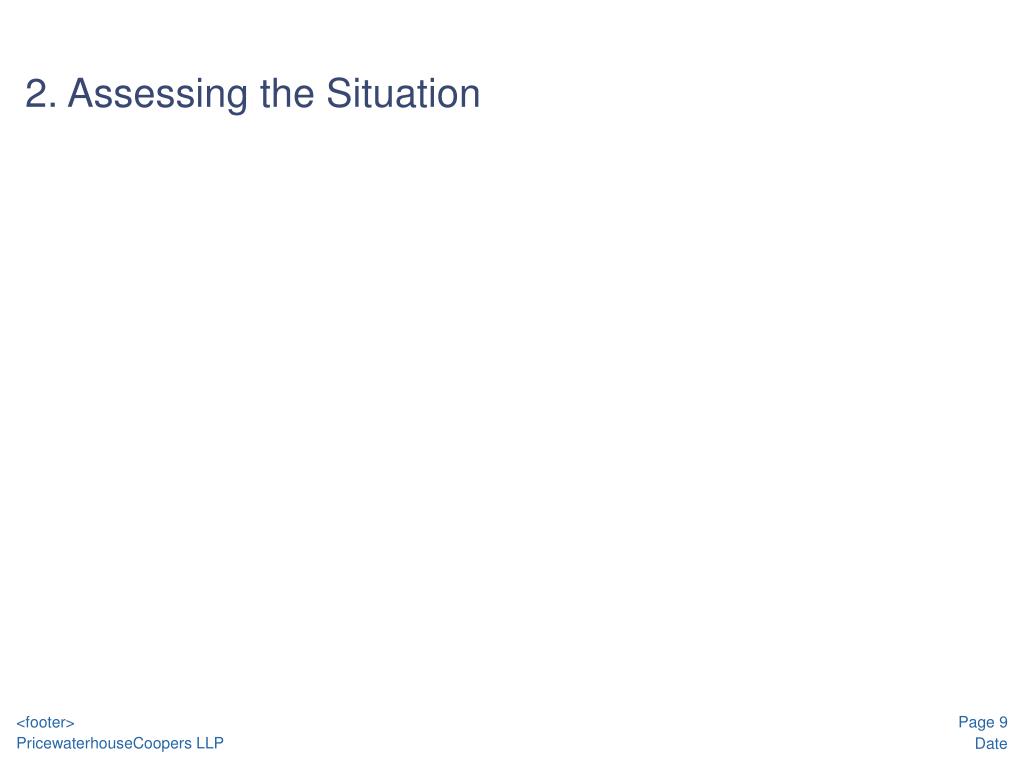Click the closing angle bracket of footer
Viewport: 1024px width, 768px height.
71,723
